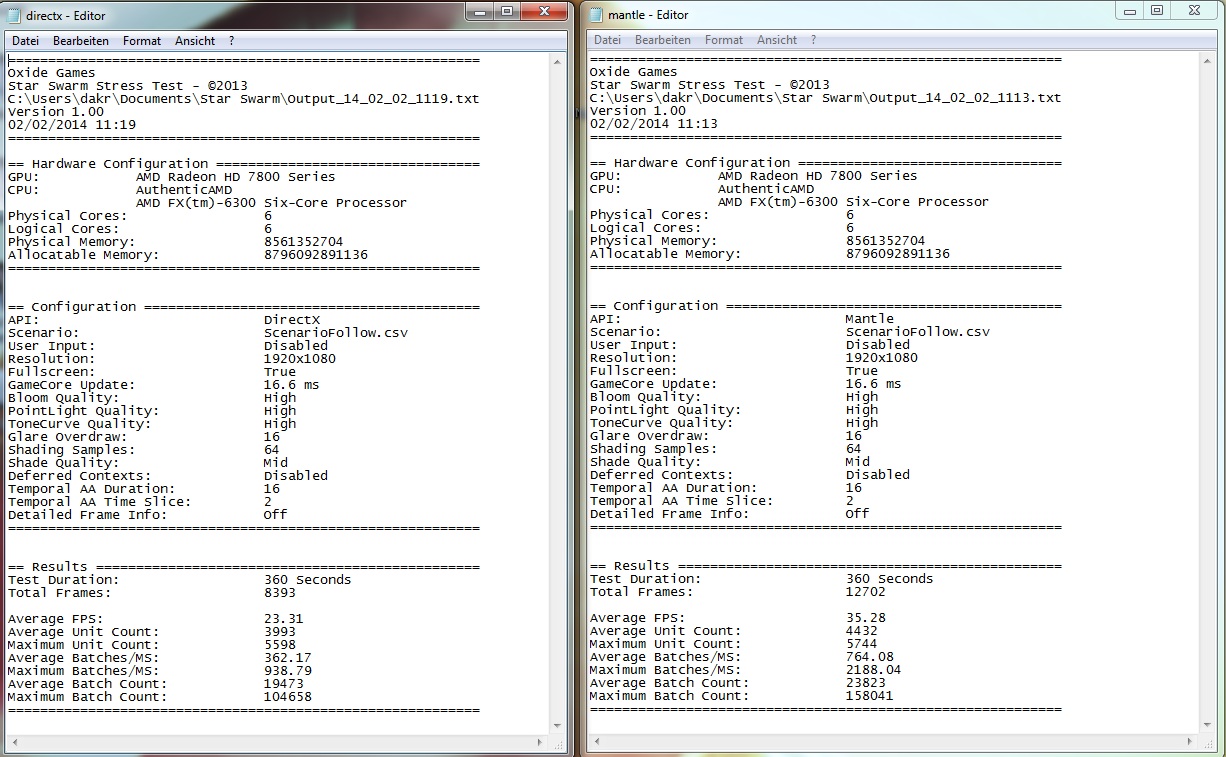Click Total Frames value 8393
Screen dimensions: 1226x757
point(280,593)
